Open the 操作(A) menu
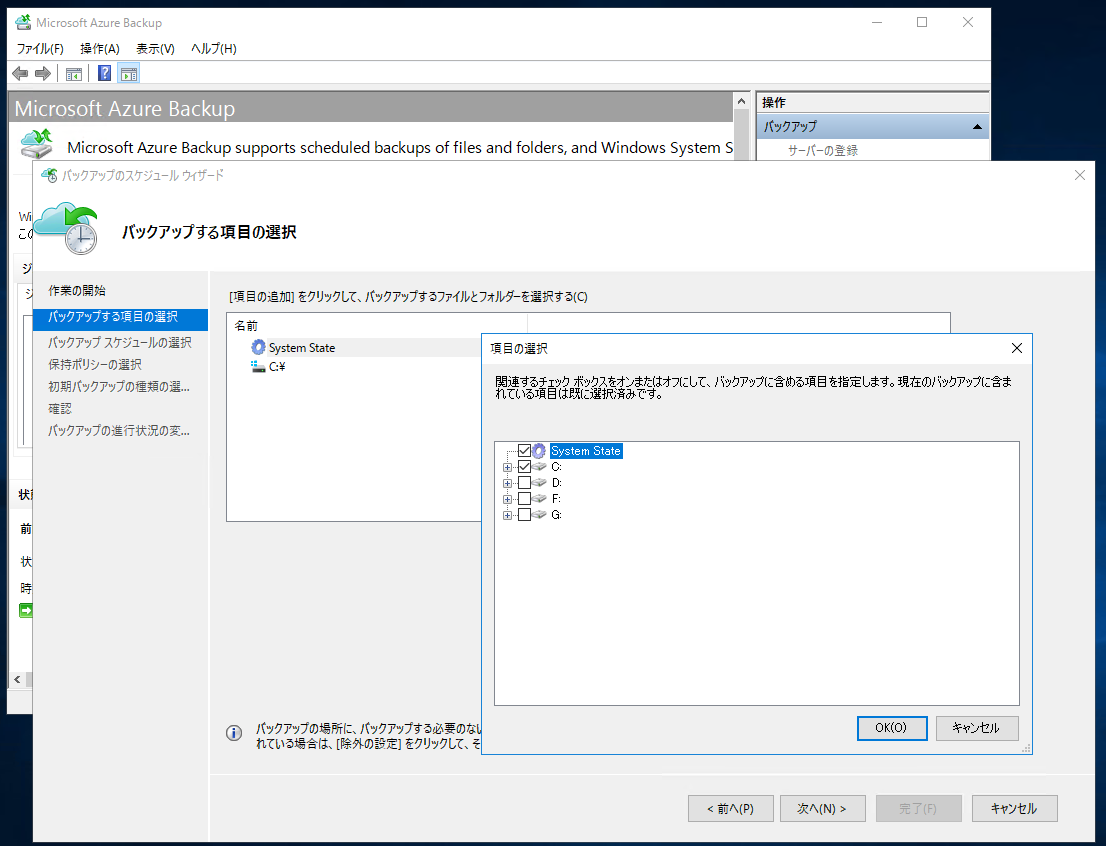1106x846 pixels. tap(98, 47)
